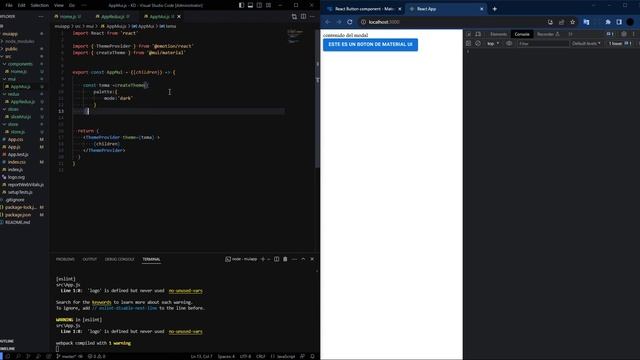Click the 'keywords' link in terminal
Viewport: 640px width, 360px height.
pos(102,302)
